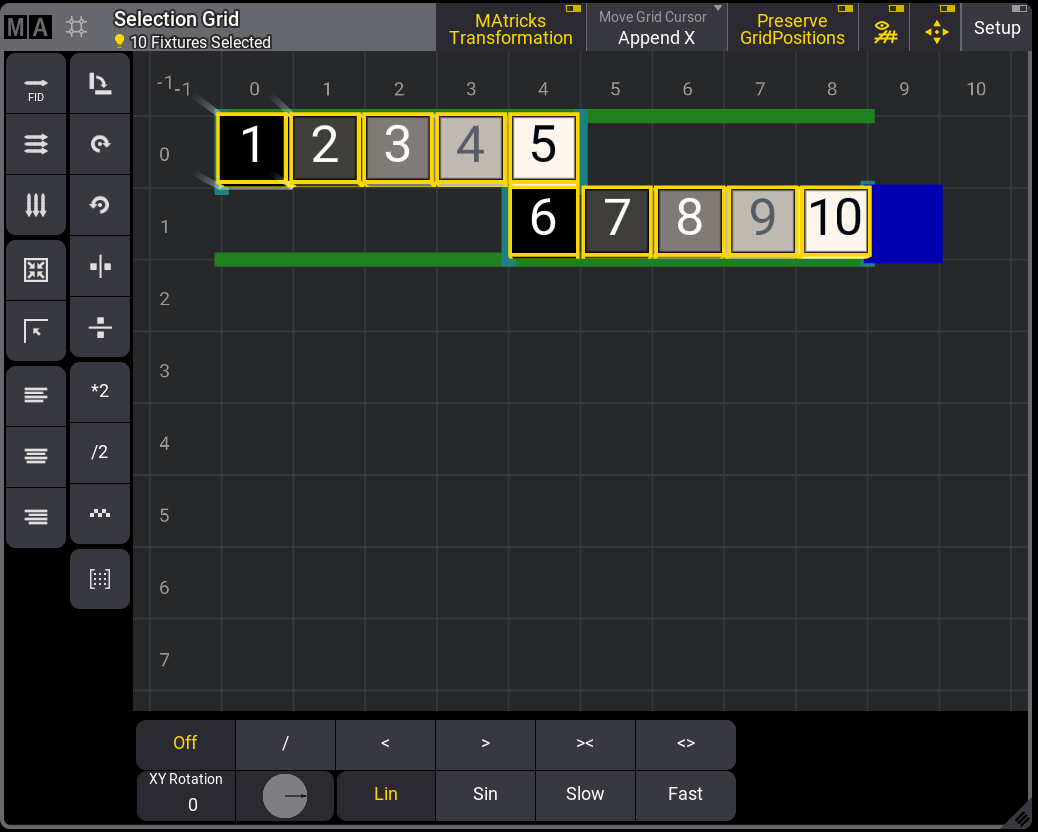The image size is (1038, 832).
Task: Click the rotate clockwise icon
Action: click(100, 144)
